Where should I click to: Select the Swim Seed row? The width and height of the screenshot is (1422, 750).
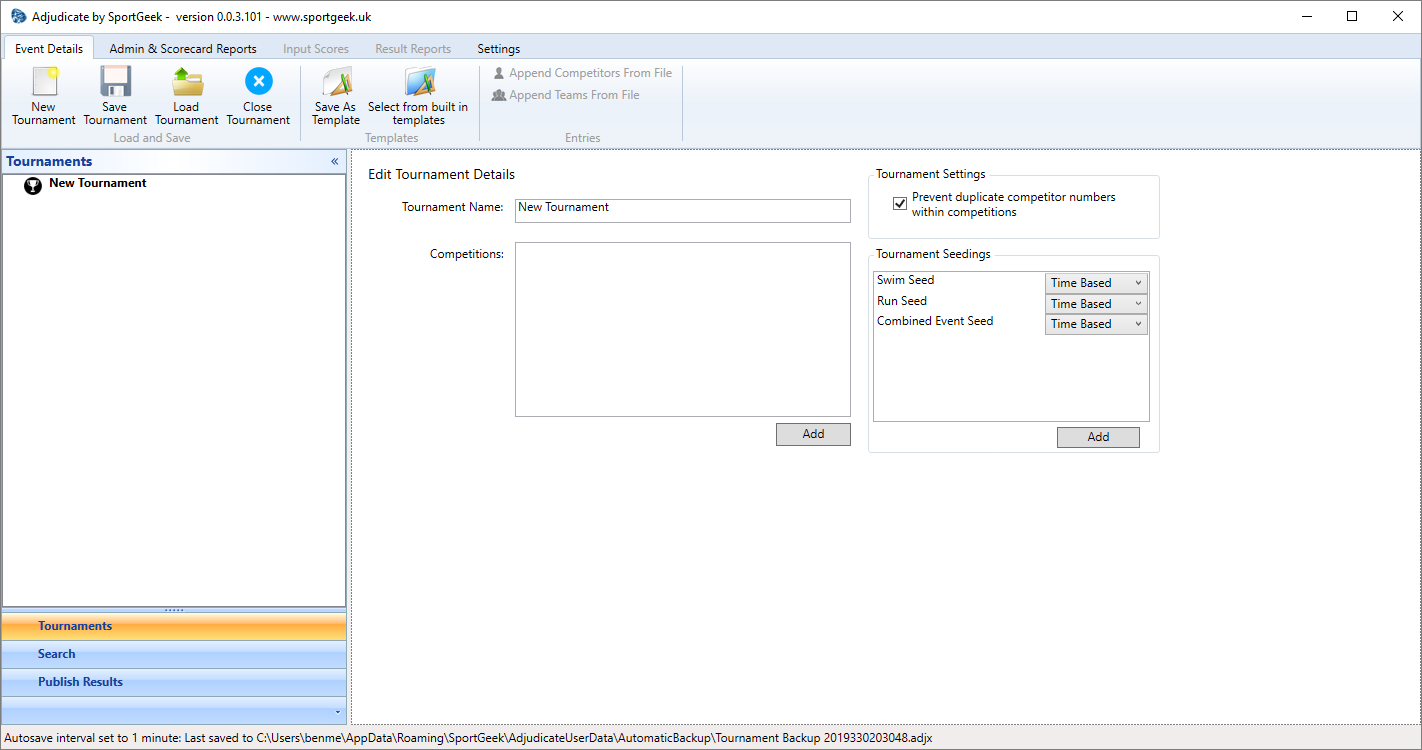click(x=1011, y=282)
